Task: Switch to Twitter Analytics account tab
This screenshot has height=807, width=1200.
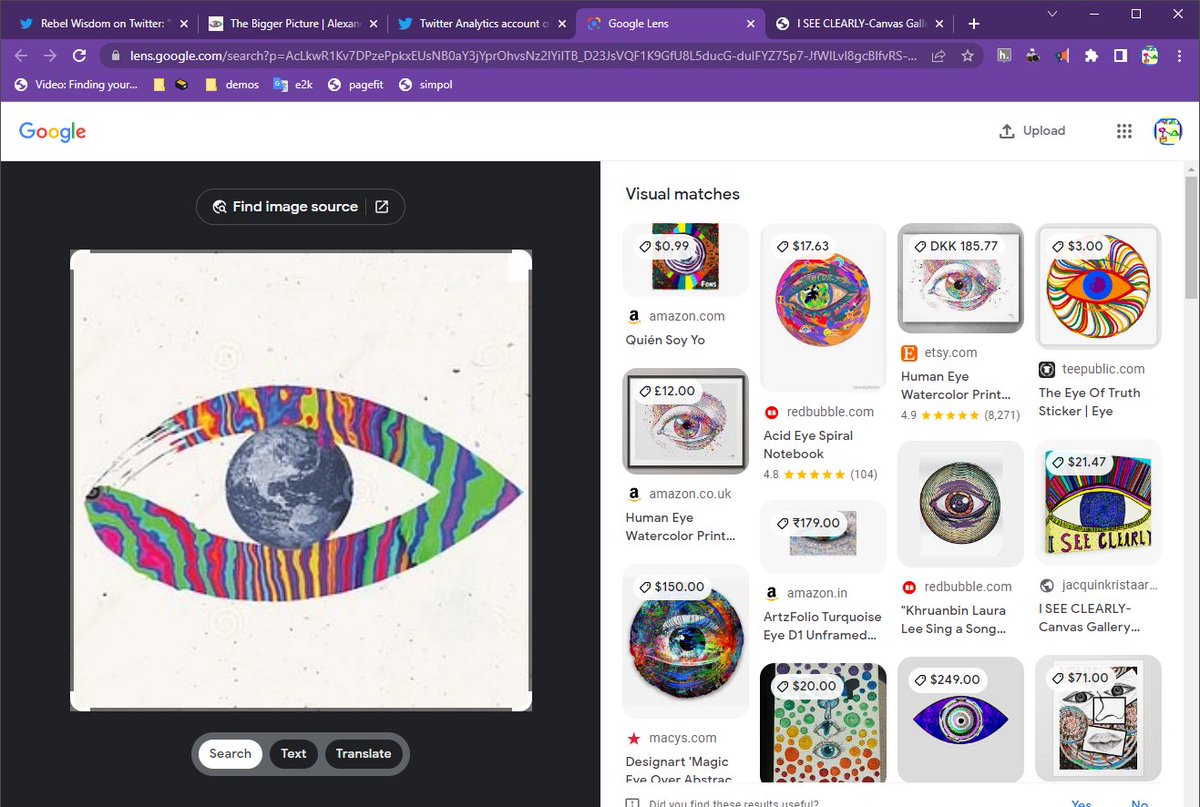Action: (x=482, y=24)
